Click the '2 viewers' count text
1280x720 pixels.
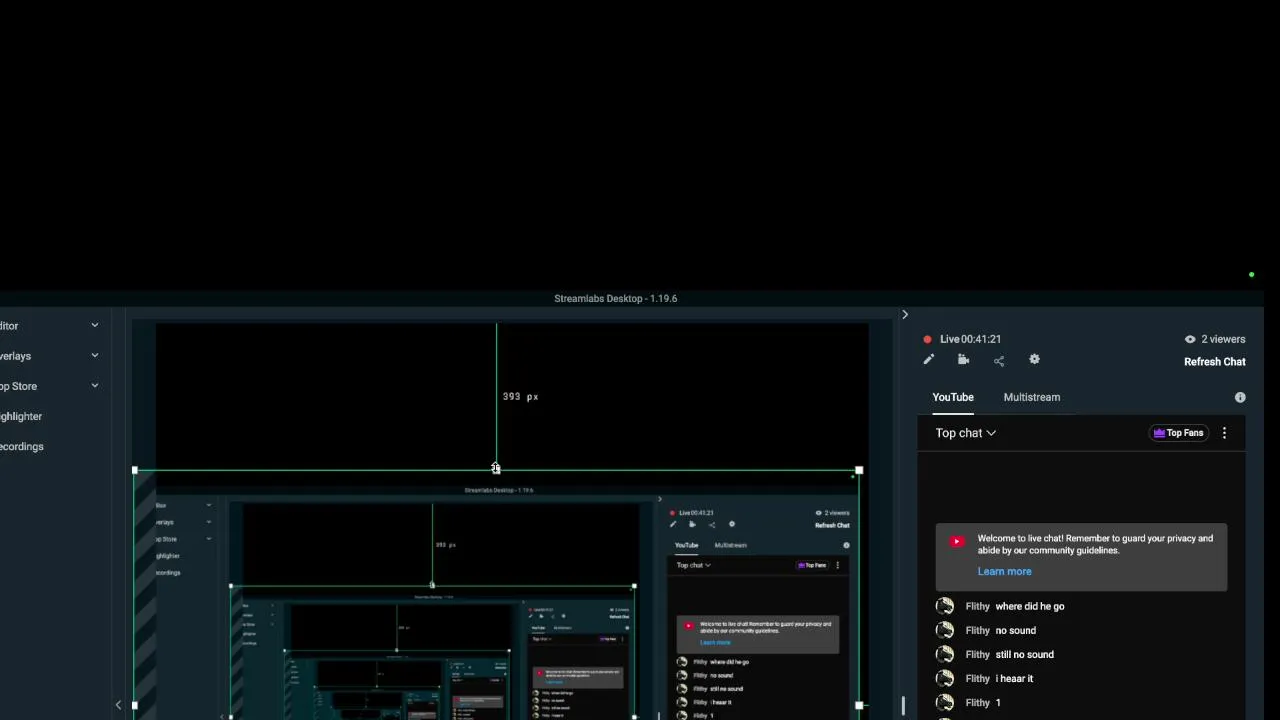pyautogui.click(x=1223, y=339)
